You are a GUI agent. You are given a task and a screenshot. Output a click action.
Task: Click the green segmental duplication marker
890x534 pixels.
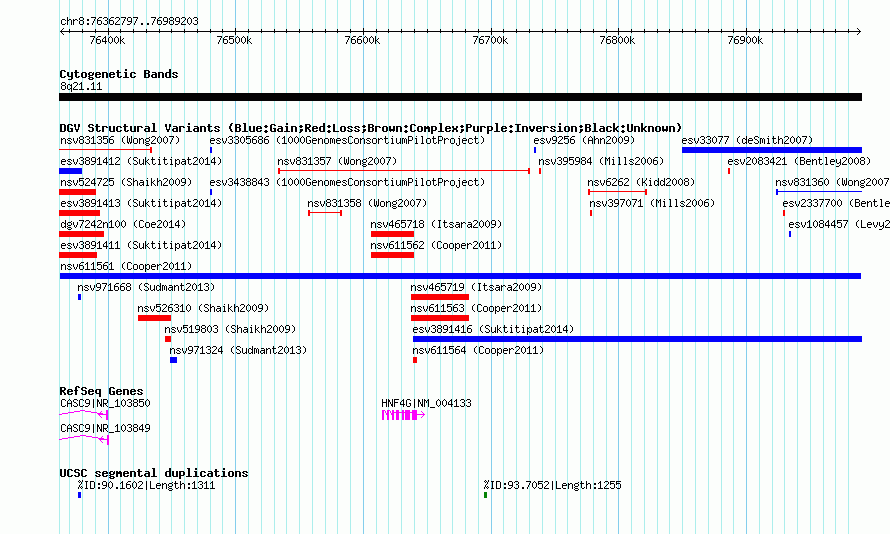(485, 495)
